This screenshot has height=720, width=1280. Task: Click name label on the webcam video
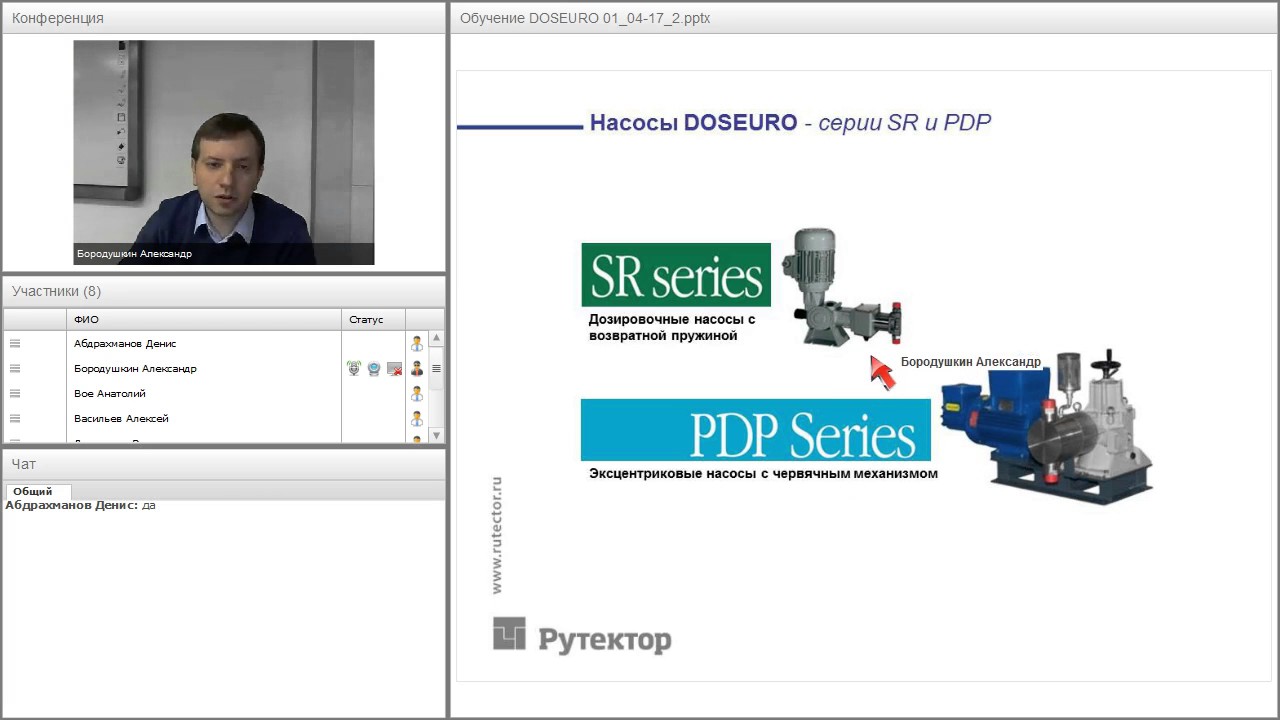134,254
